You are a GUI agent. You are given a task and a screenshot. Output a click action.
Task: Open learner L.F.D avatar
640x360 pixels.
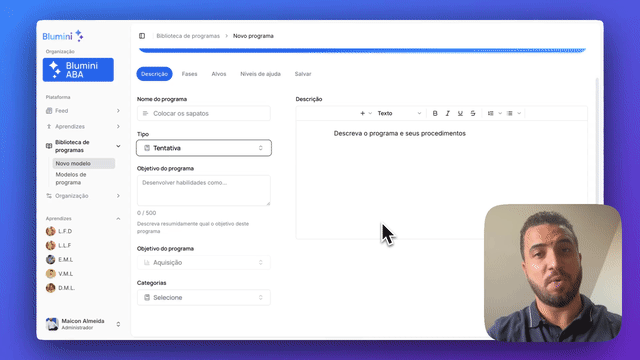51,231
